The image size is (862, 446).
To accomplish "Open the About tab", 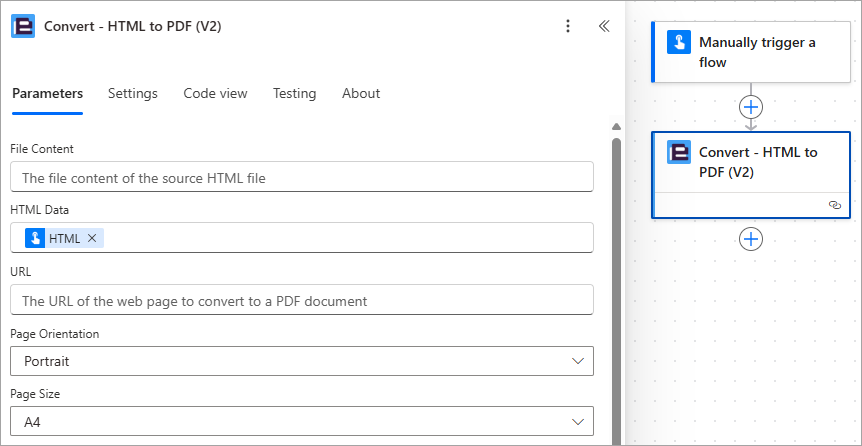I will [x=361, y=93].
